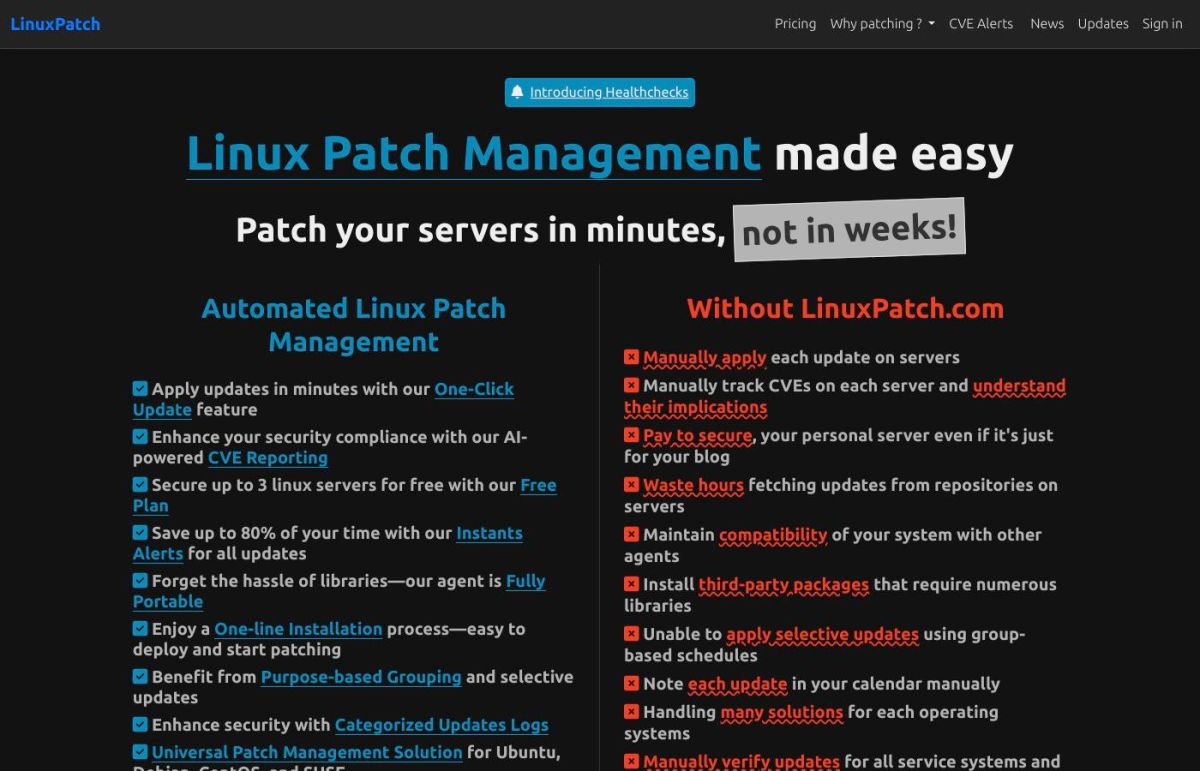
Task: Click X icon beside Install third-party packages
Action: (631, 583)
